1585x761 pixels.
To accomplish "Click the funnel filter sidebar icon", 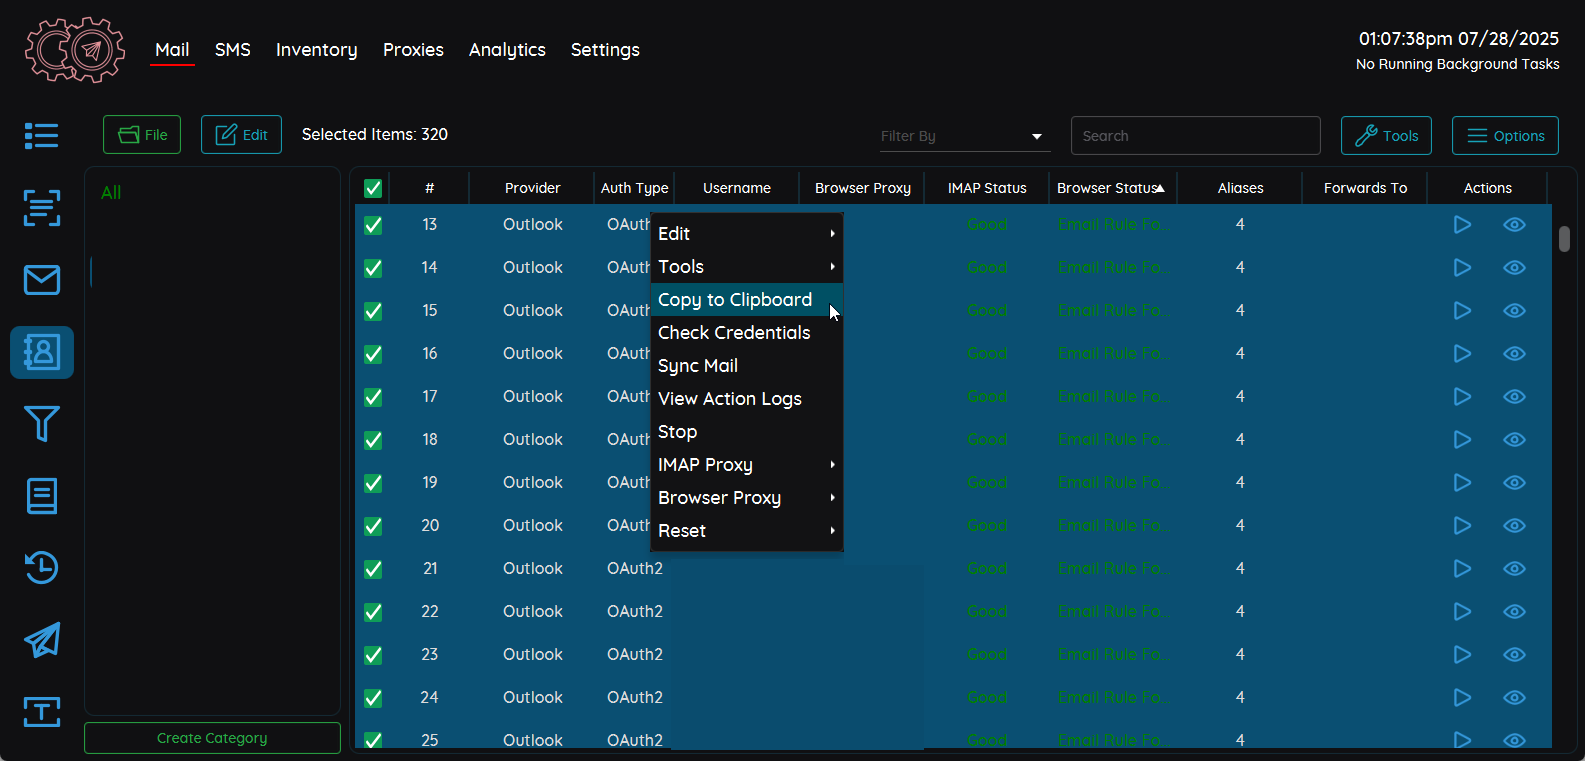I will point(41,424).
